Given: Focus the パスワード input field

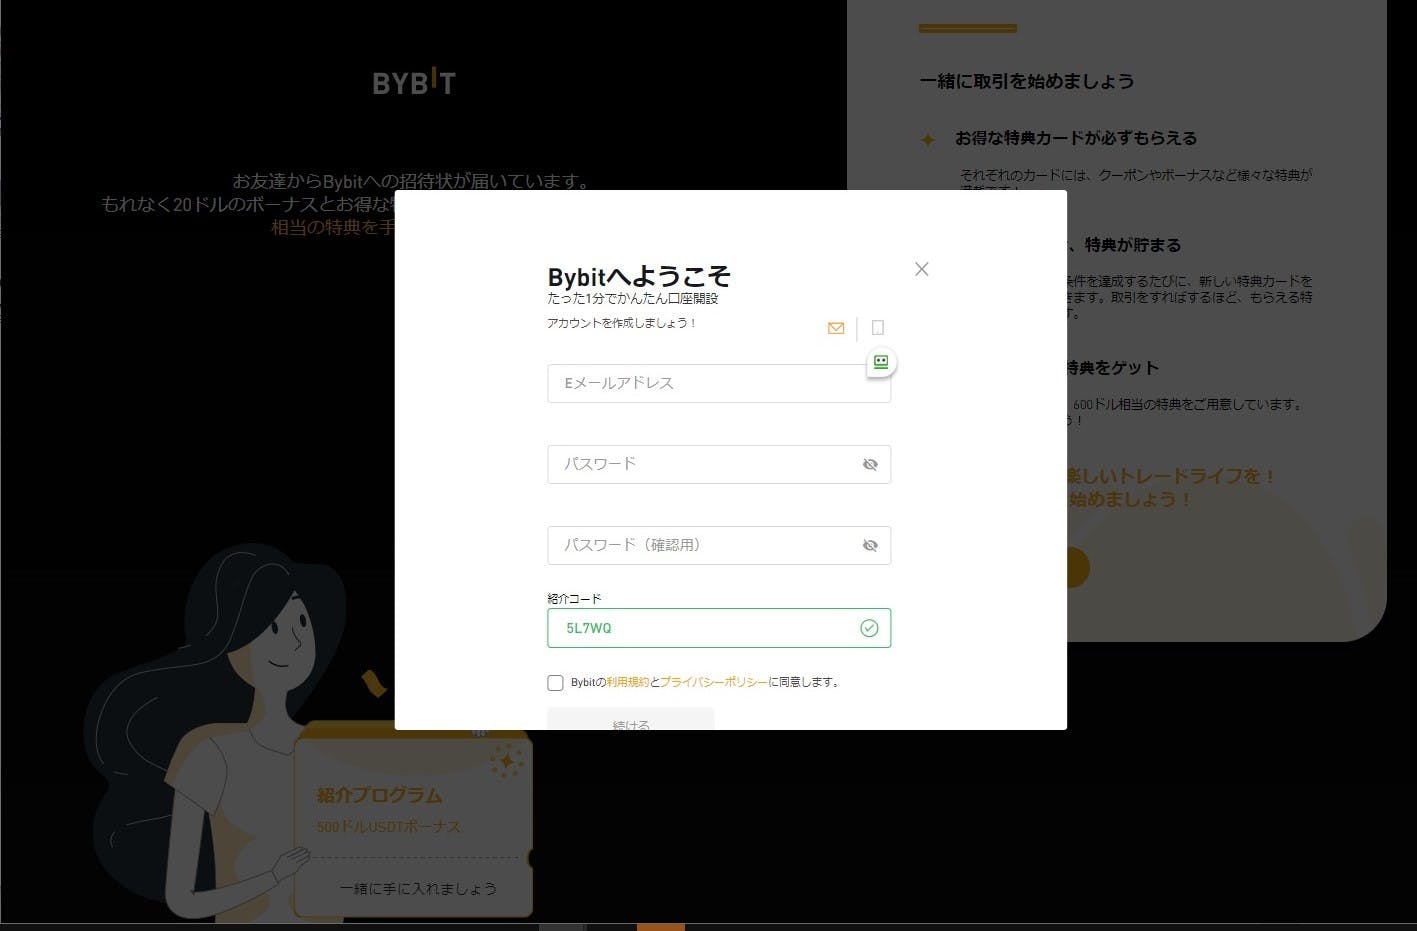Looking at the screenshot, I should click(700, 464).
